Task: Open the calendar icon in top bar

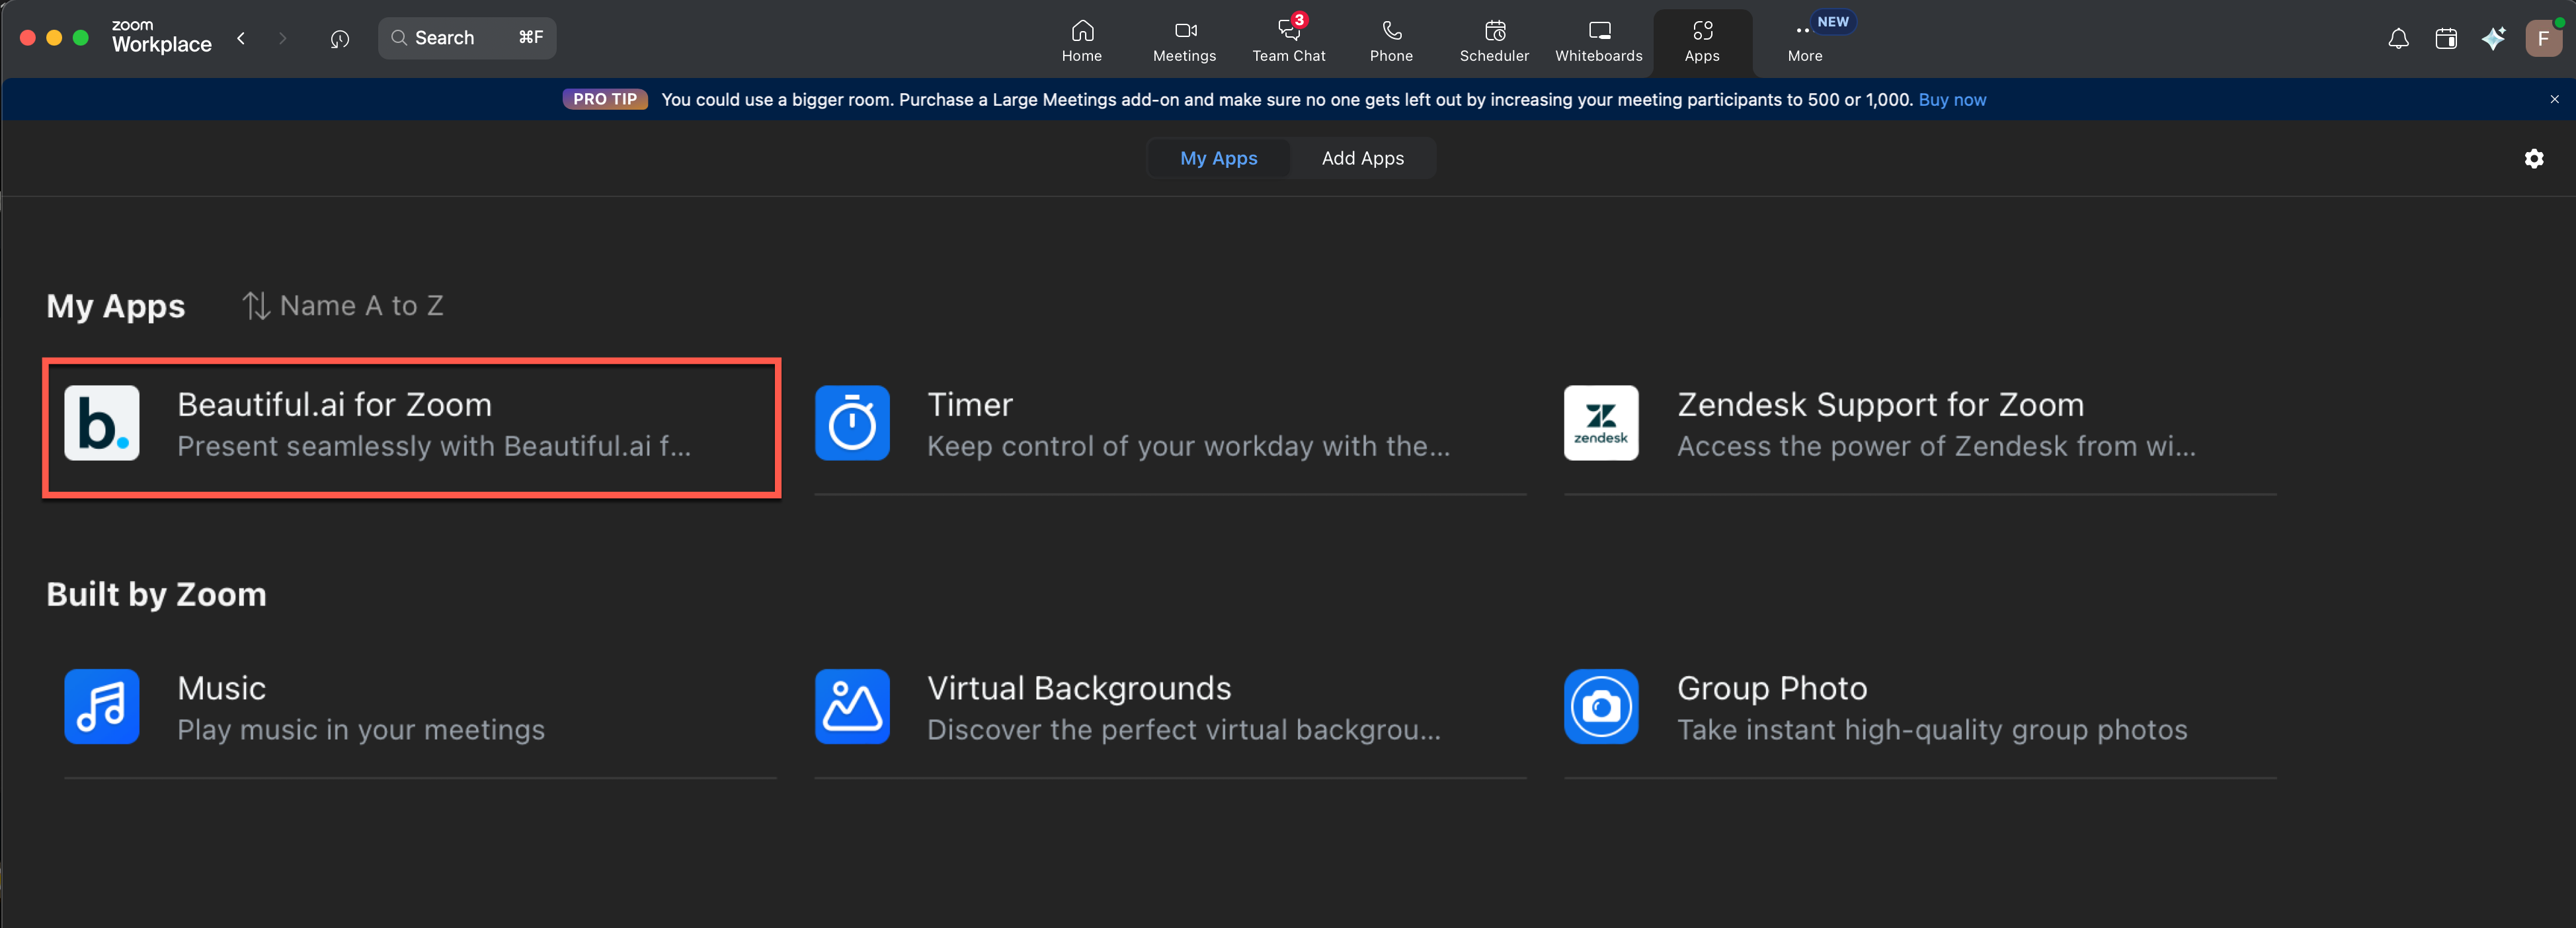Action: 2446,39
